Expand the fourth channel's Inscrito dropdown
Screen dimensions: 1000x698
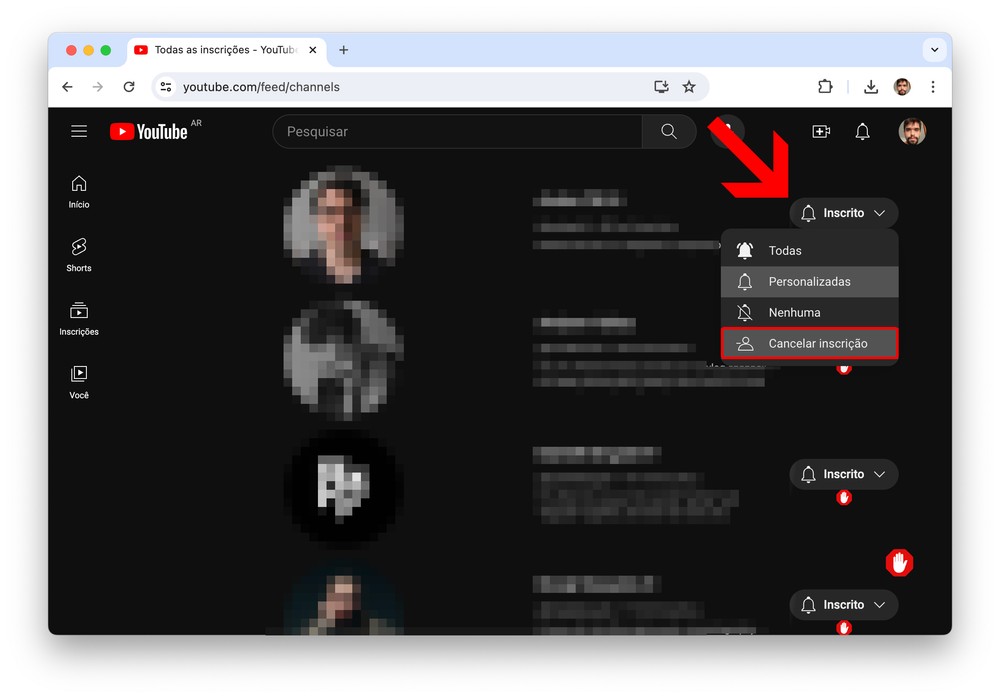click(x=844, y=605)
